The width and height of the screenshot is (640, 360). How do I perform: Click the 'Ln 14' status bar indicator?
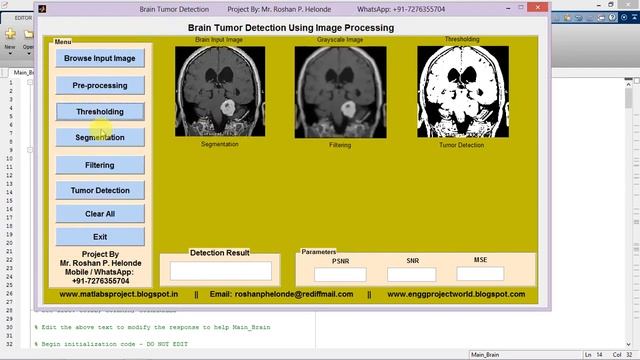[x=594, y=355]
